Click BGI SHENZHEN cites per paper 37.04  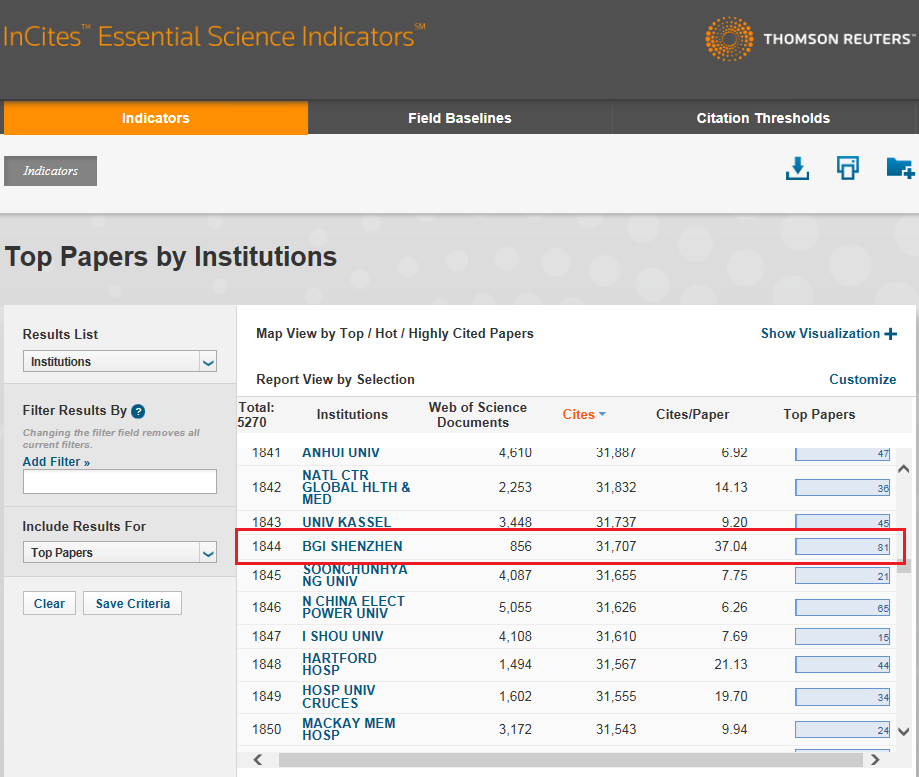[730, 546]
